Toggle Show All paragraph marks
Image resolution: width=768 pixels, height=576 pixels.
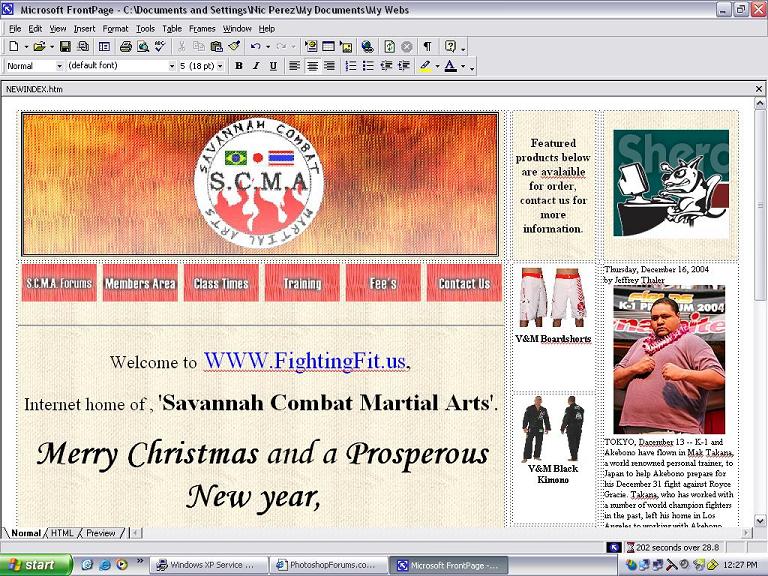click(427, 47)
